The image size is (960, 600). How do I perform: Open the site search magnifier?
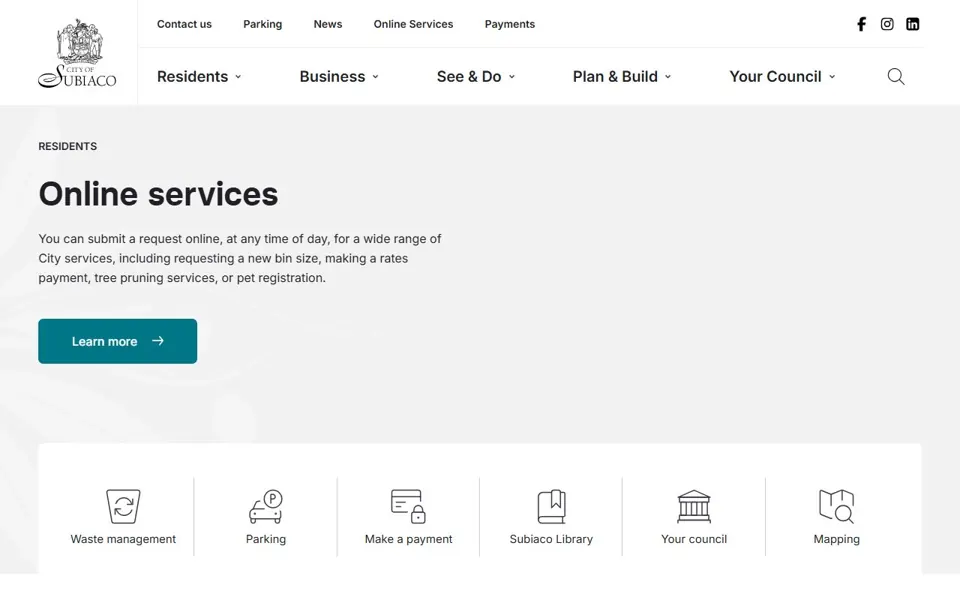click(x=896, y=77)
